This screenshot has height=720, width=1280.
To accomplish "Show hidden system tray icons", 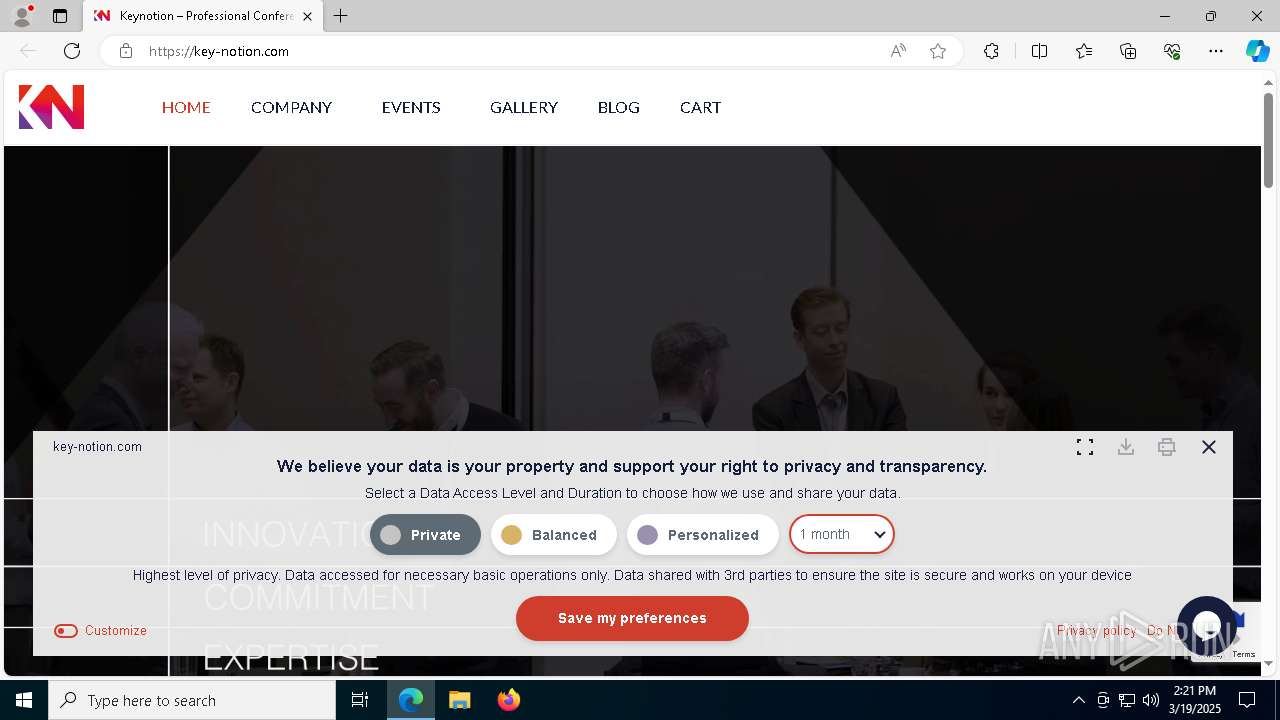I will (x=1078, y=700).
